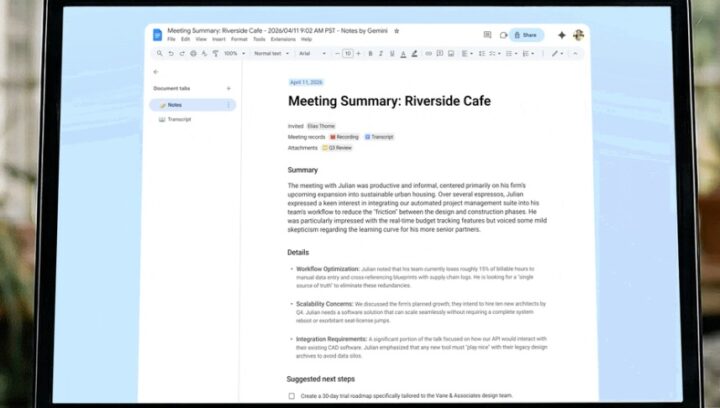Apply underline formatting

point(392,54)
